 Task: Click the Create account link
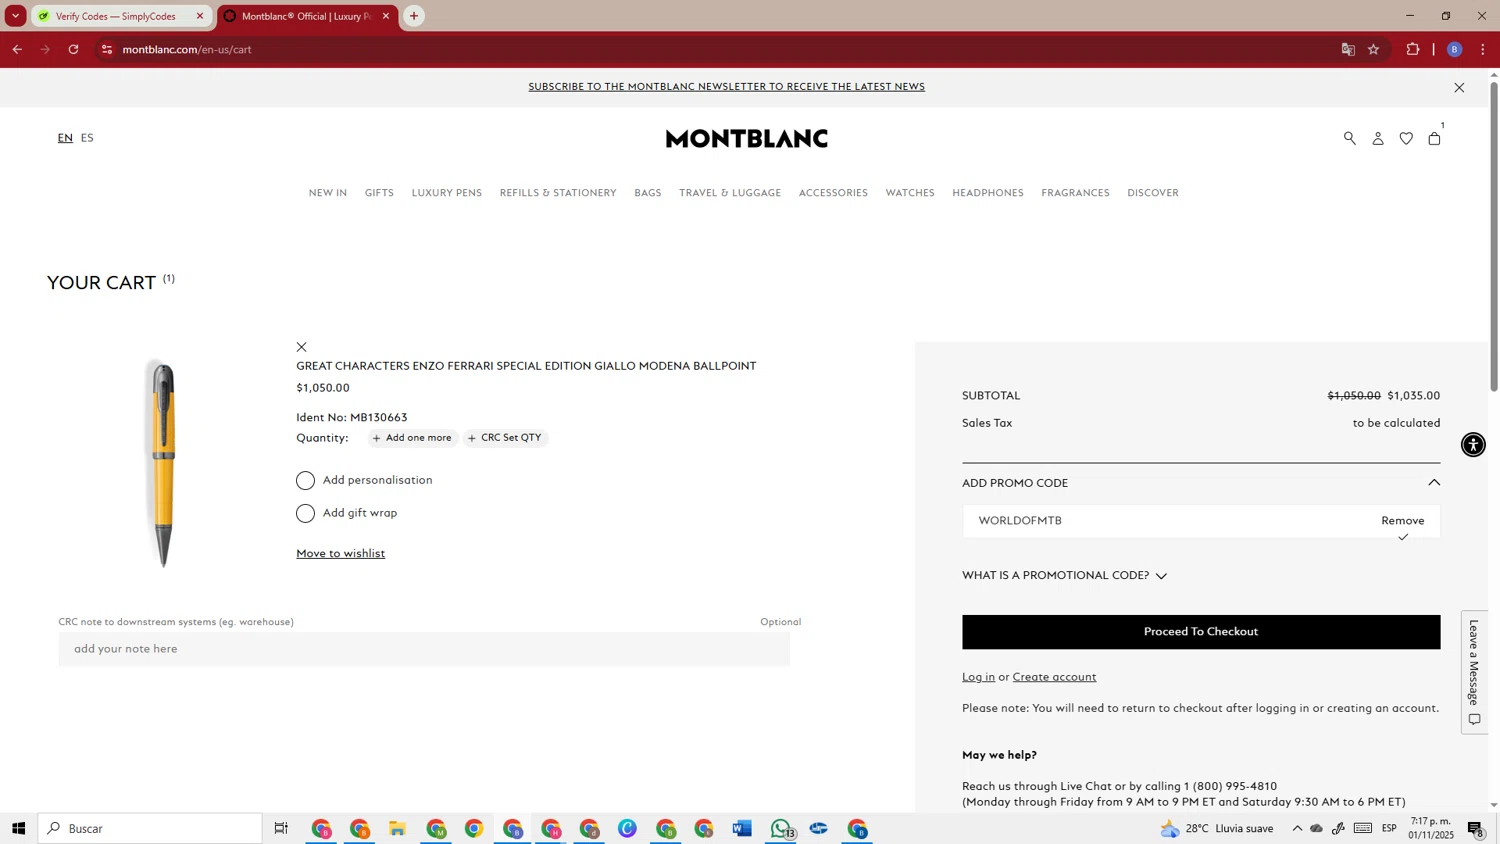pyautogui.click(x=1054, y=677)
